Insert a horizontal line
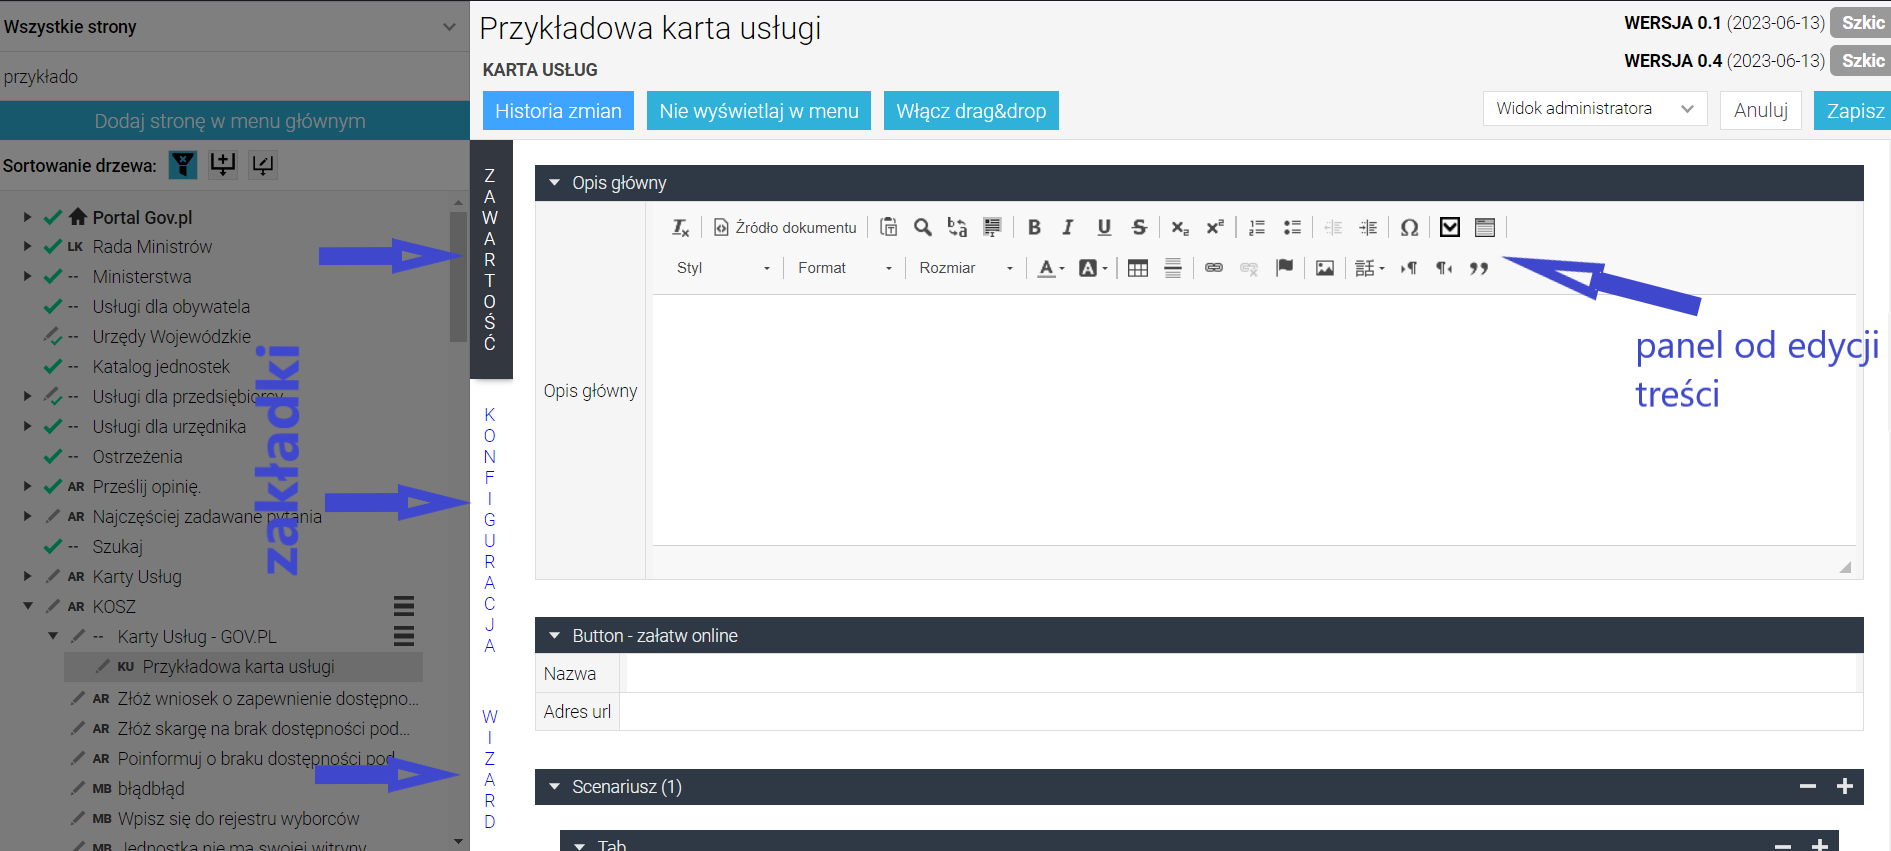Screen dimensions: 1891x851 click(x=1173, y=268)
